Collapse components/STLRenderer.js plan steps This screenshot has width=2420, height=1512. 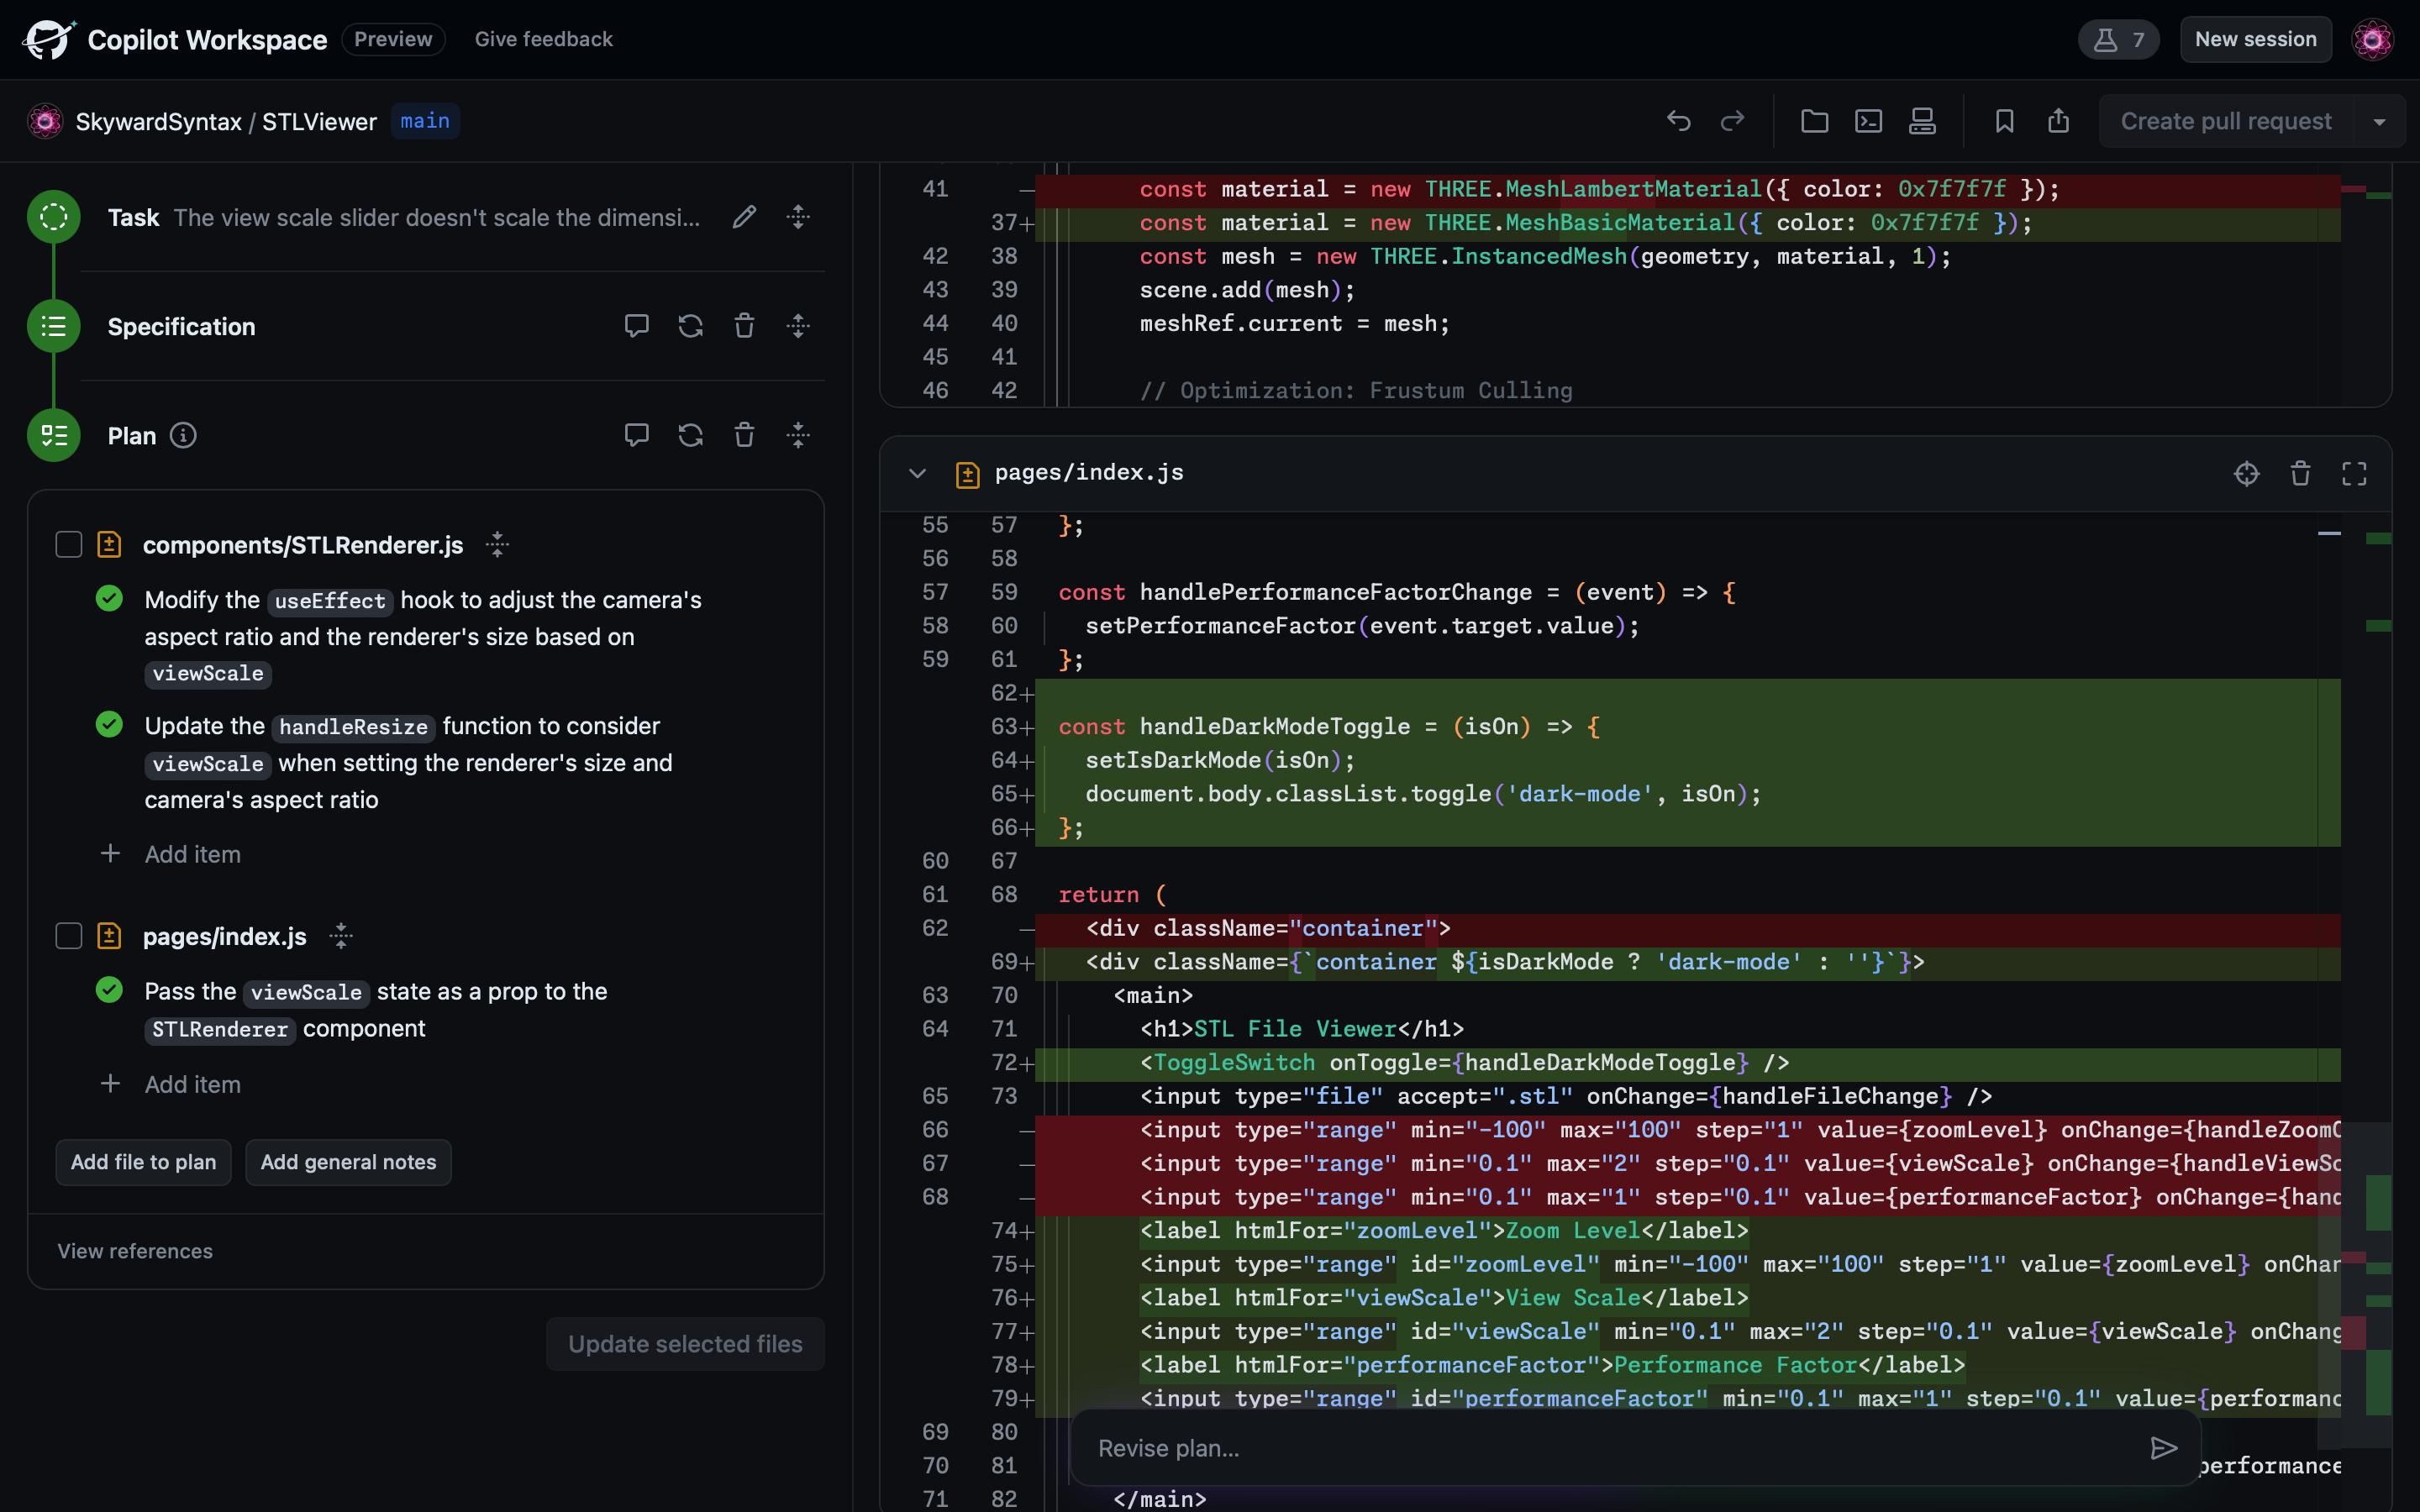[497, 544]
